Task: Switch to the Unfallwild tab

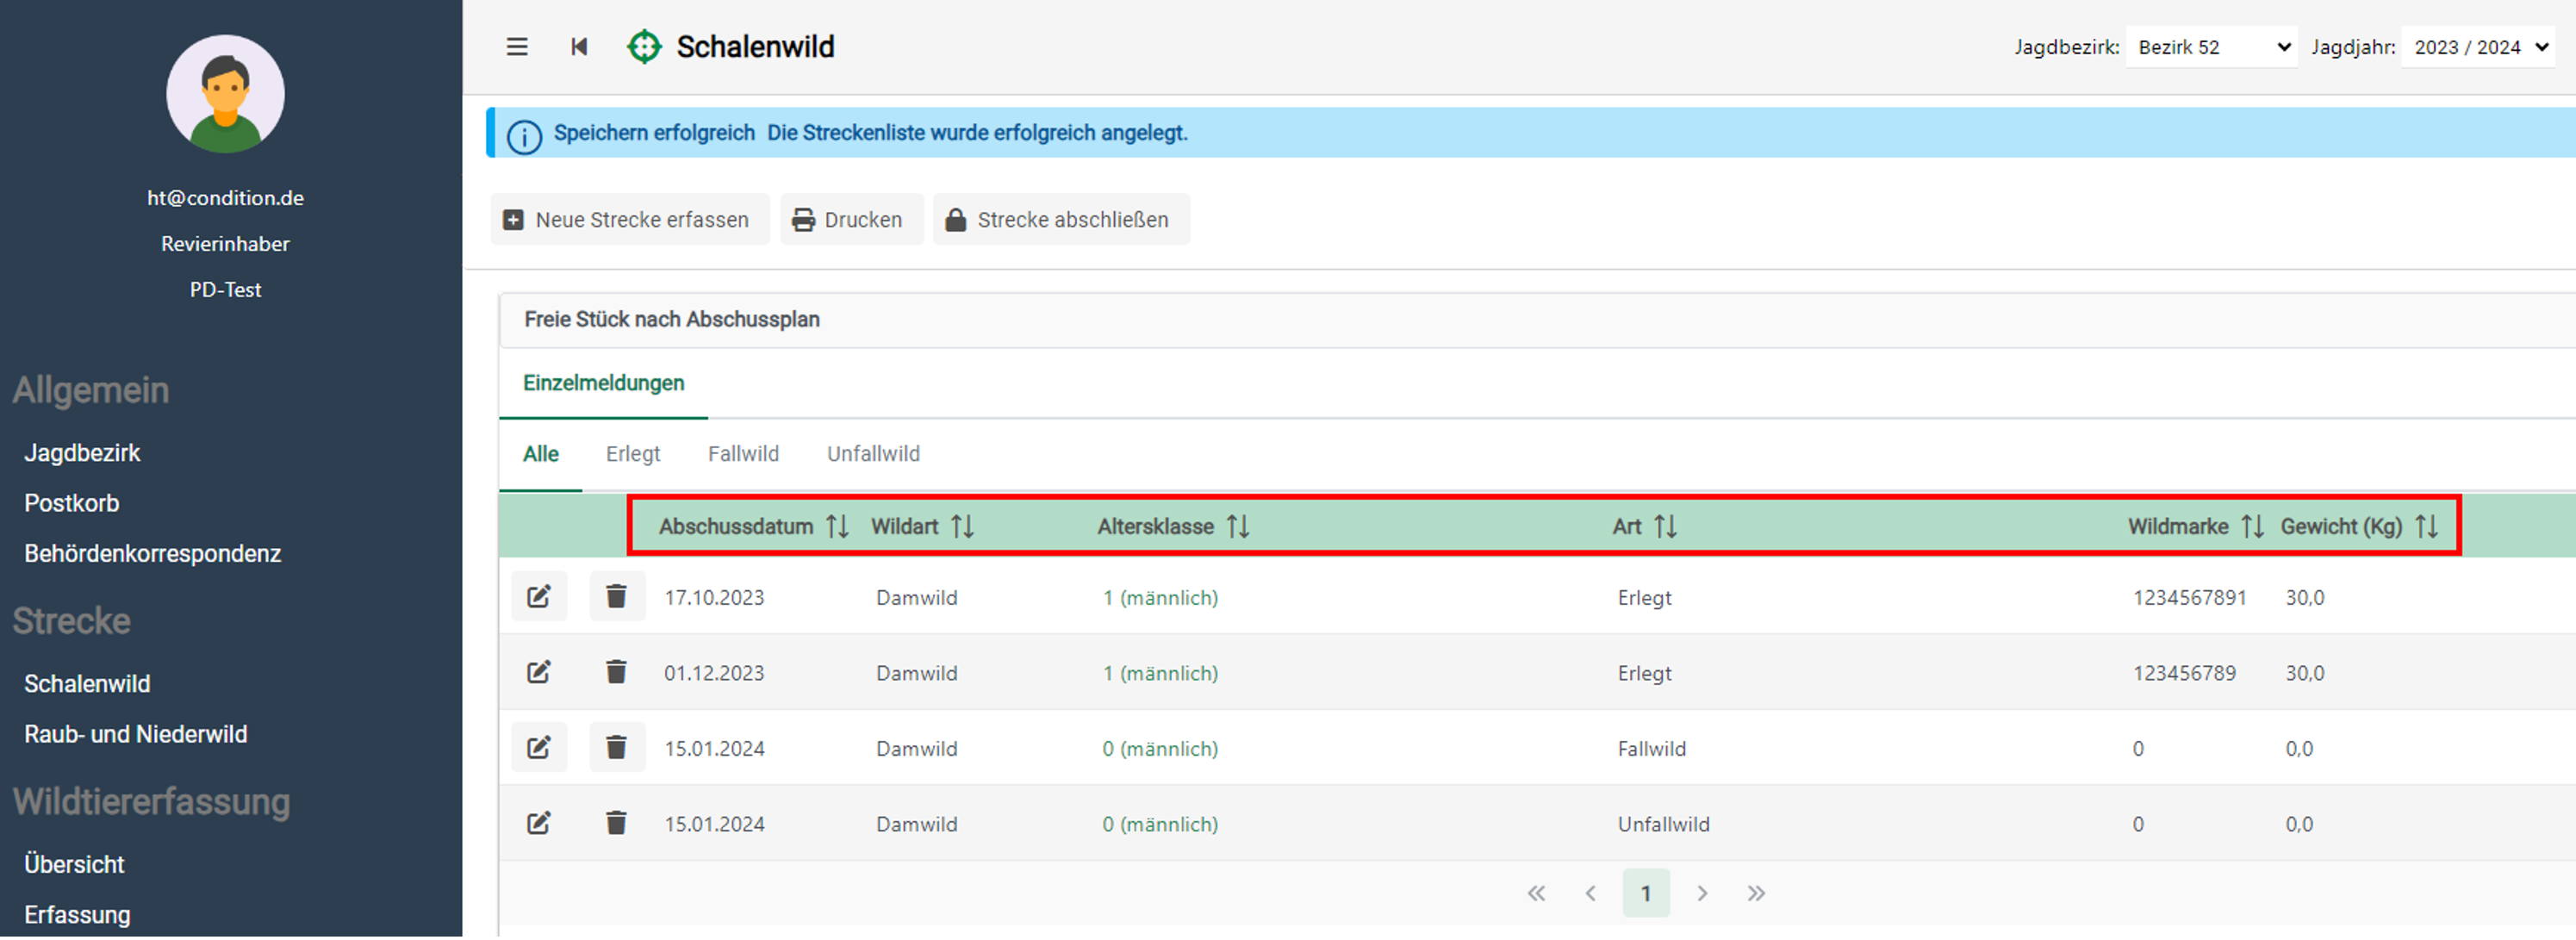Action: coord(873,455)
